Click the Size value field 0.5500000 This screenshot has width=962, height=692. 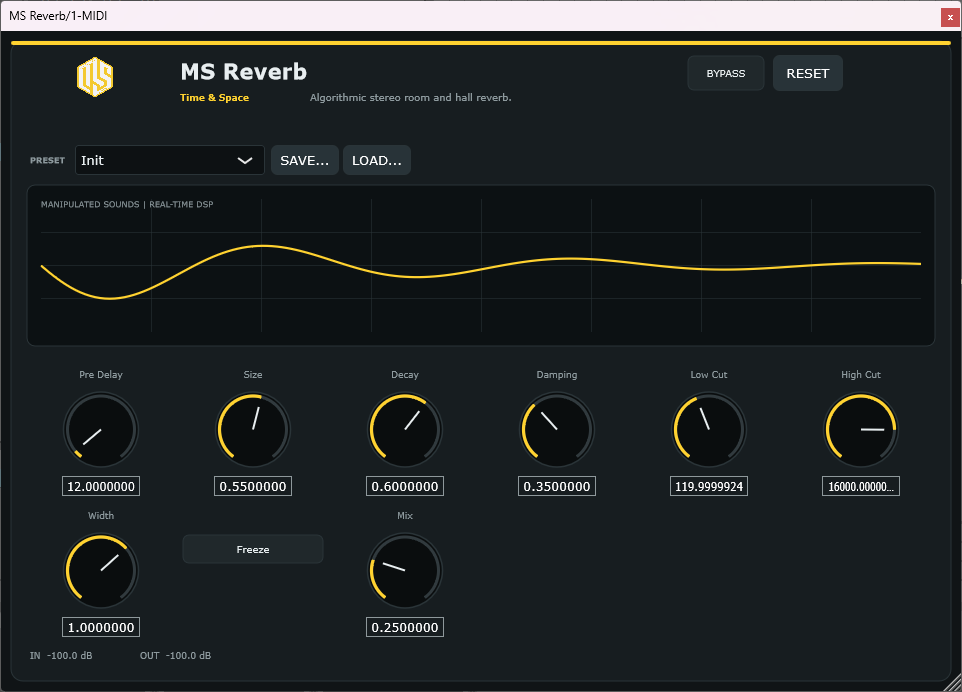pos(253,486)
